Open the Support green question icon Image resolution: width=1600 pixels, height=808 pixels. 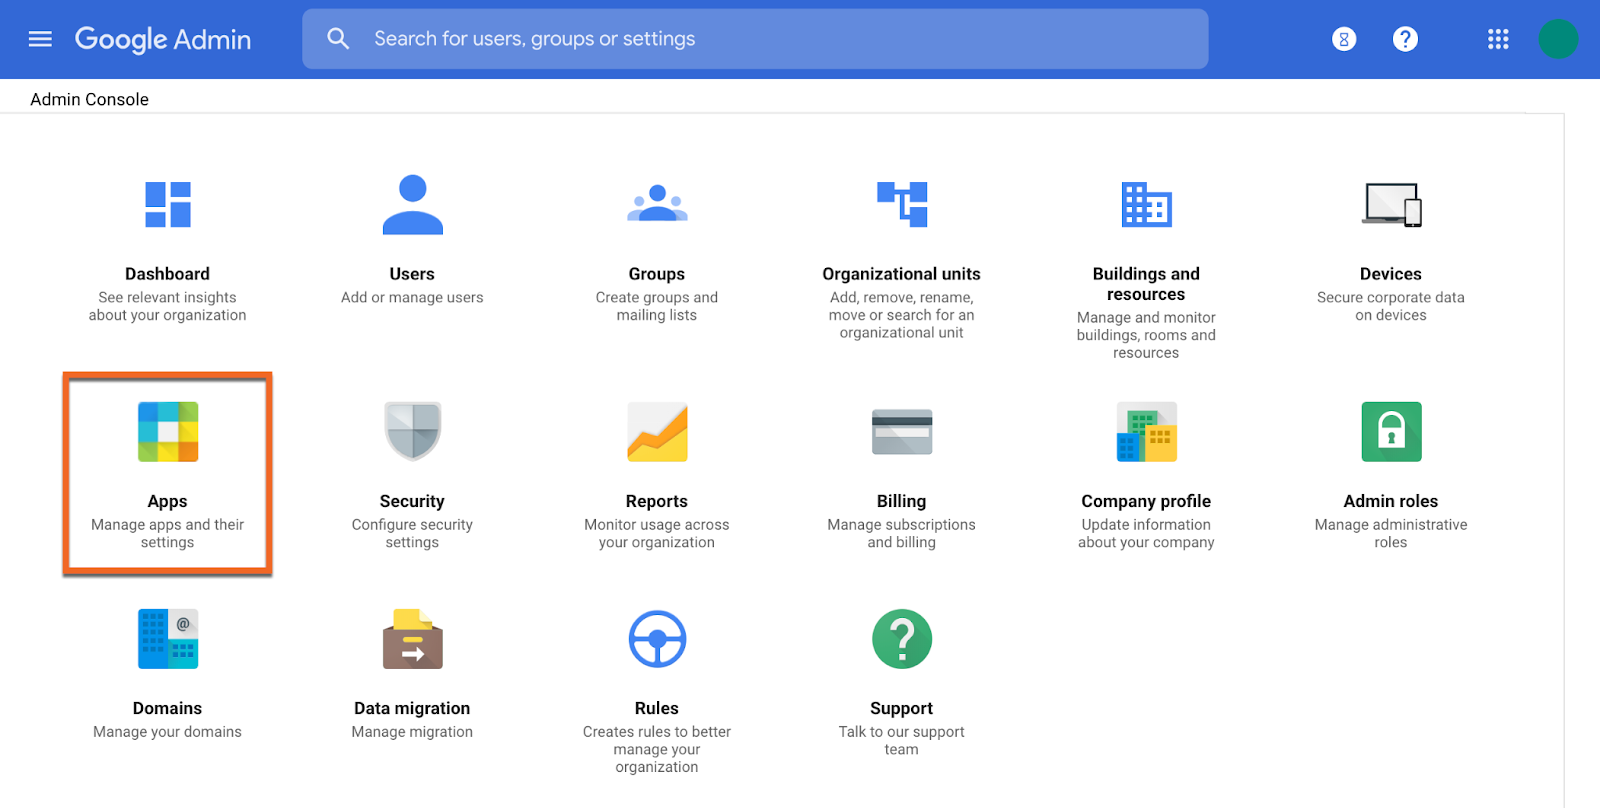tap(902, 639)
